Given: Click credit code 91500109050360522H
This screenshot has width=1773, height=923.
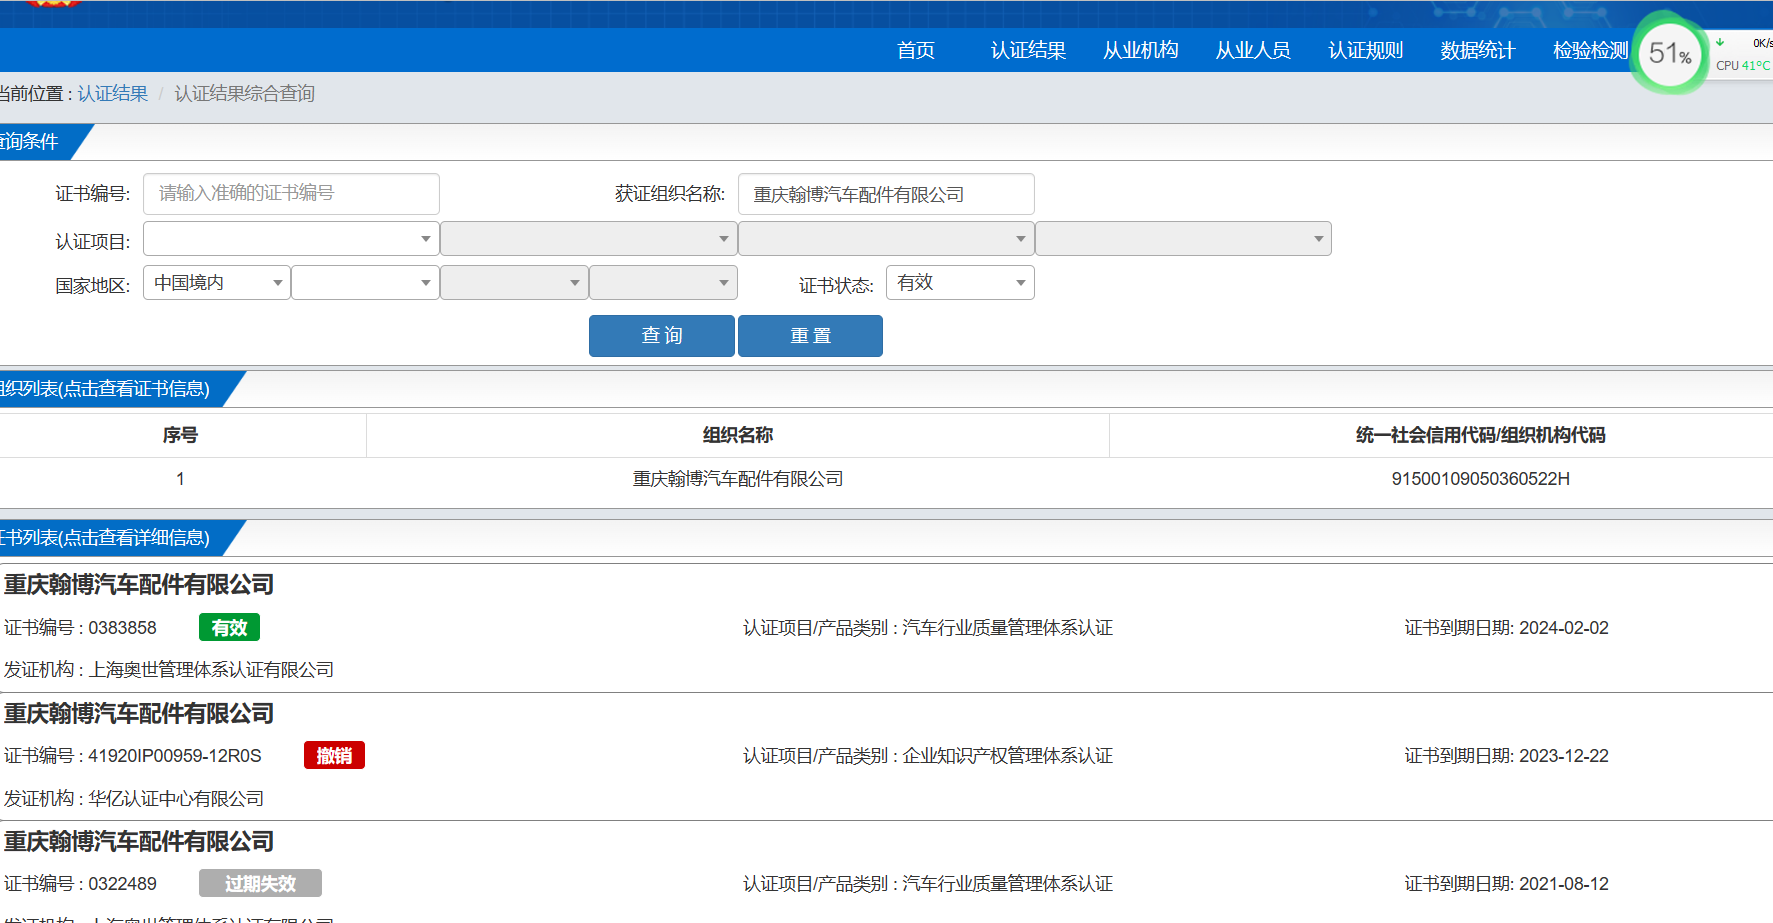Looking at the screenshot, I should [1480, 479].
